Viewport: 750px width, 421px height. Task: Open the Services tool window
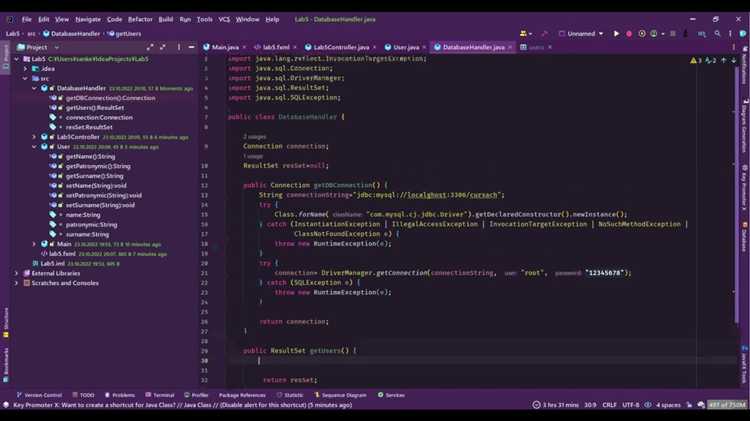pyautogui.click(x=391, y=395)
